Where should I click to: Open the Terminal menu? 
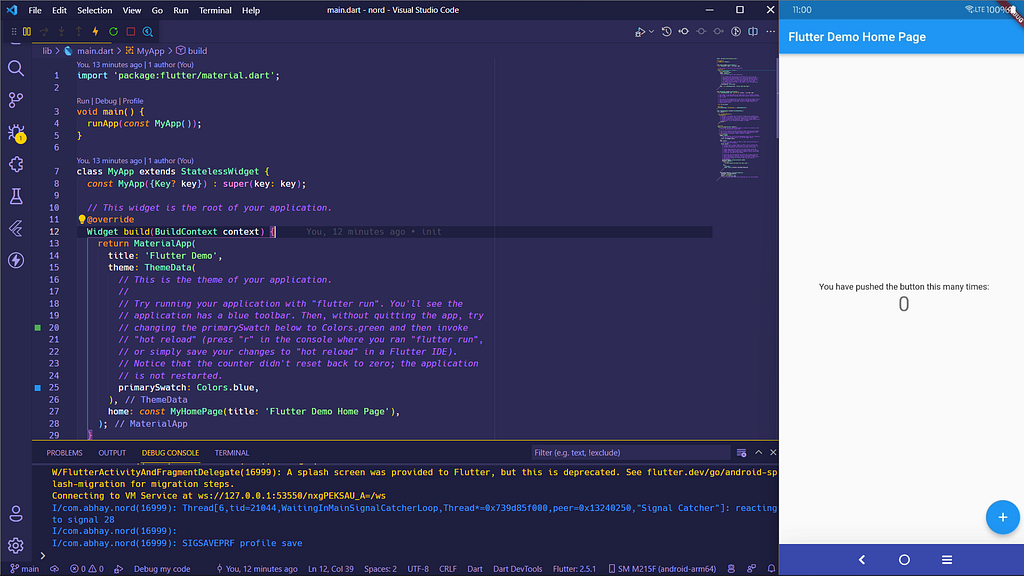215,10
